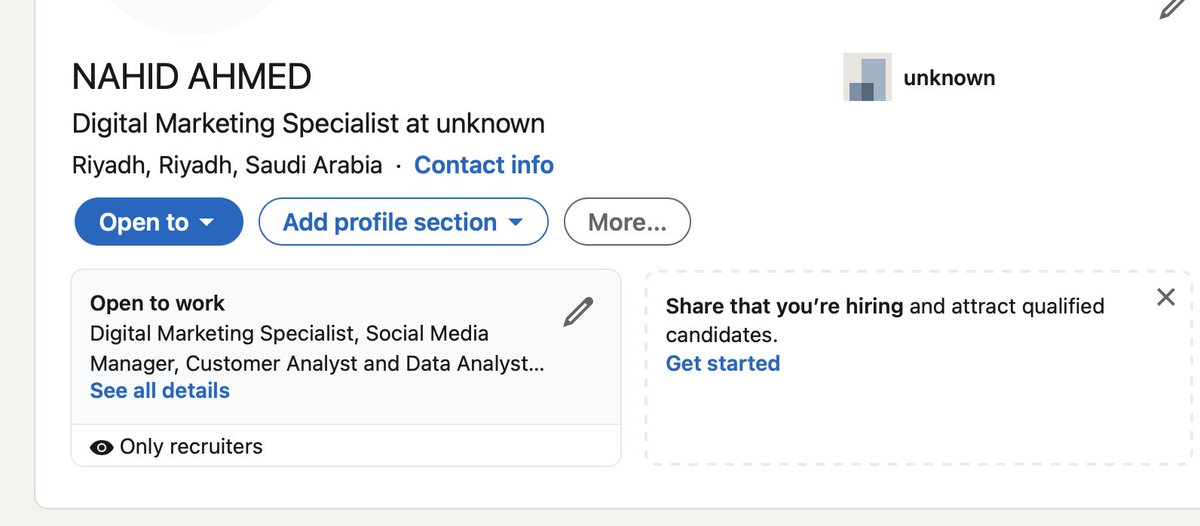The width and height of the screenshot is (1200, 526).
Task: Click the "unknown" company name label
Action: (949, 78)
